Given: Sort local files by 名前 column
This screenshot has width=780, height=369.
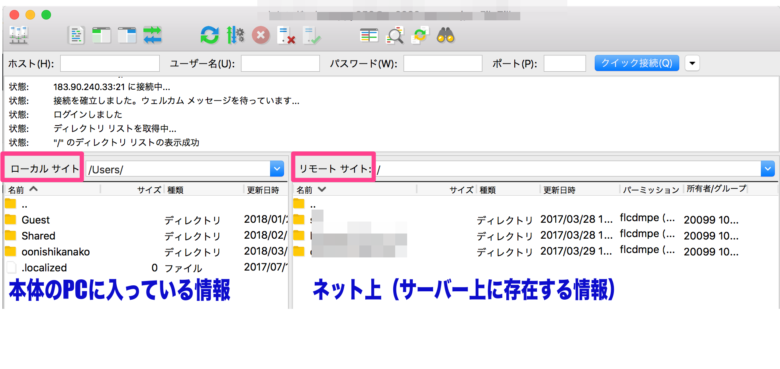Looking at the screenshot, I should [52, 189].
